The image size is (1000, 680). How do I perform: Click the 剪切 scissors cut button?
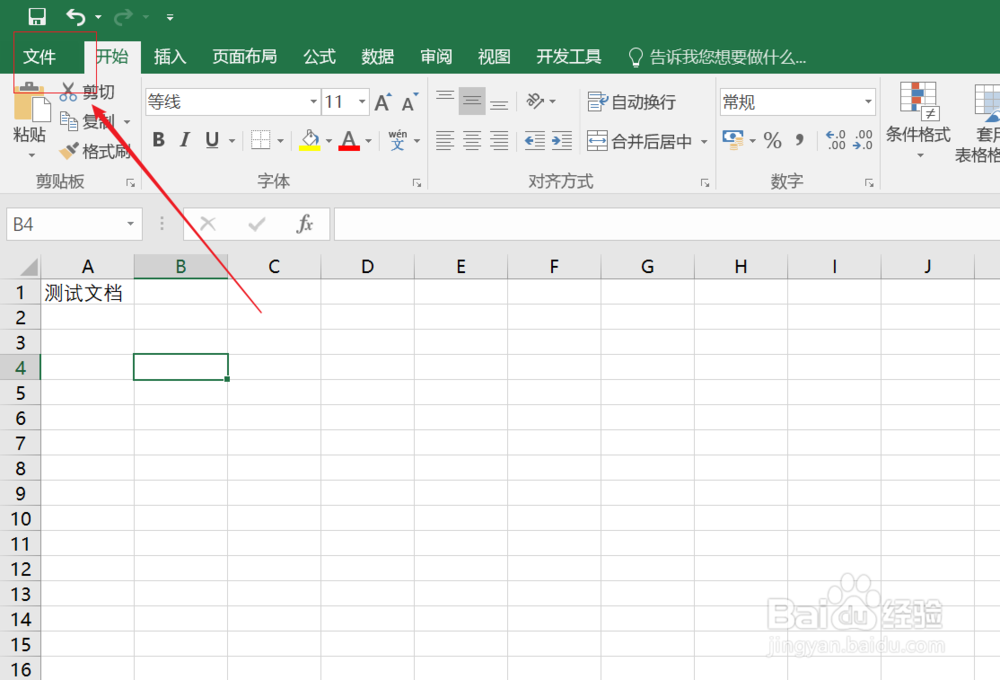(x=87, y=92)
